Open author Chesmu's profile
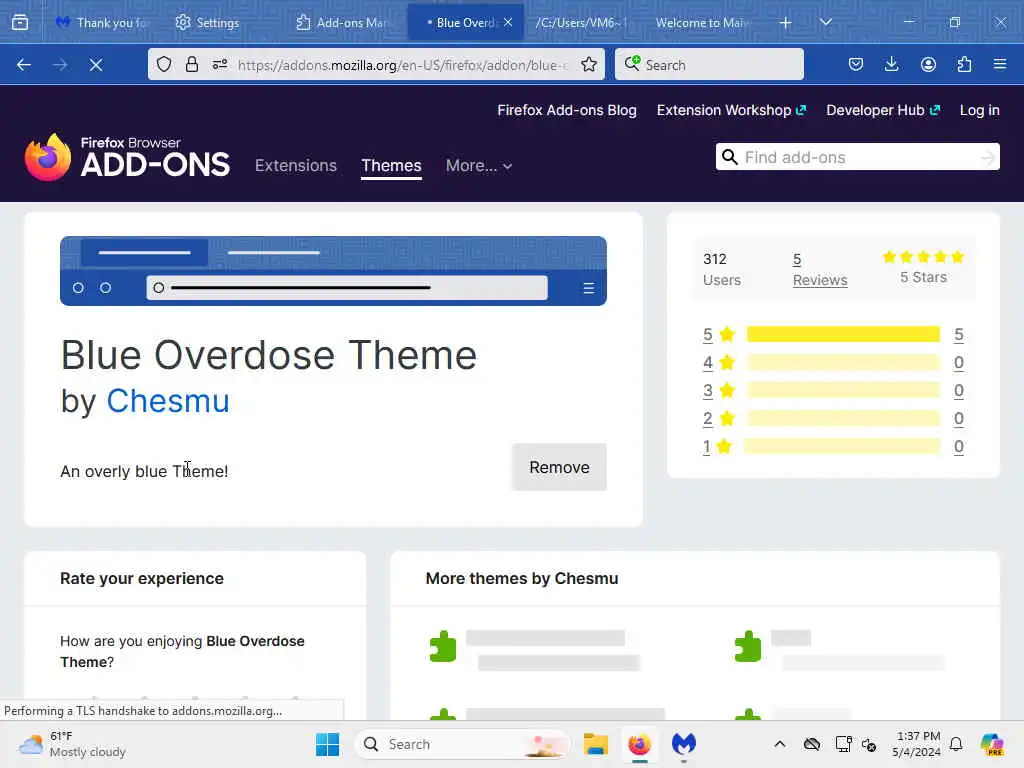Screen dimensions: 1024x768 coord(168,400)
